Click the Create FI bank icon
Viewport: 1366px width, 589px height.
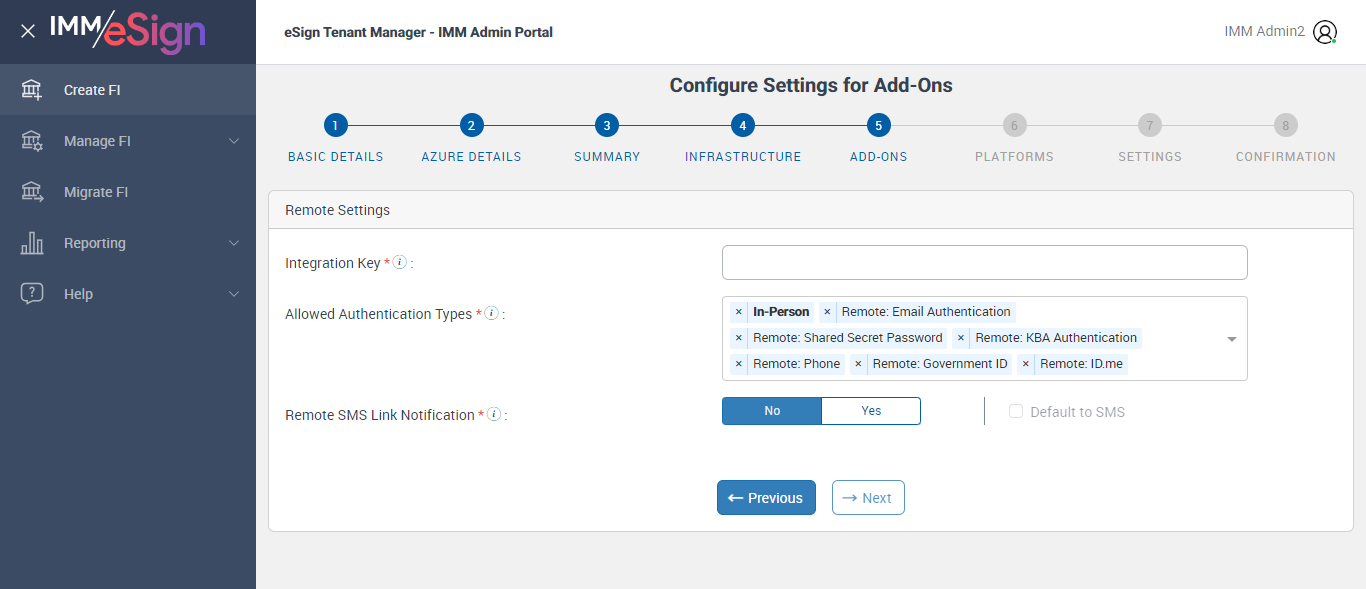[x=32, y=90]
